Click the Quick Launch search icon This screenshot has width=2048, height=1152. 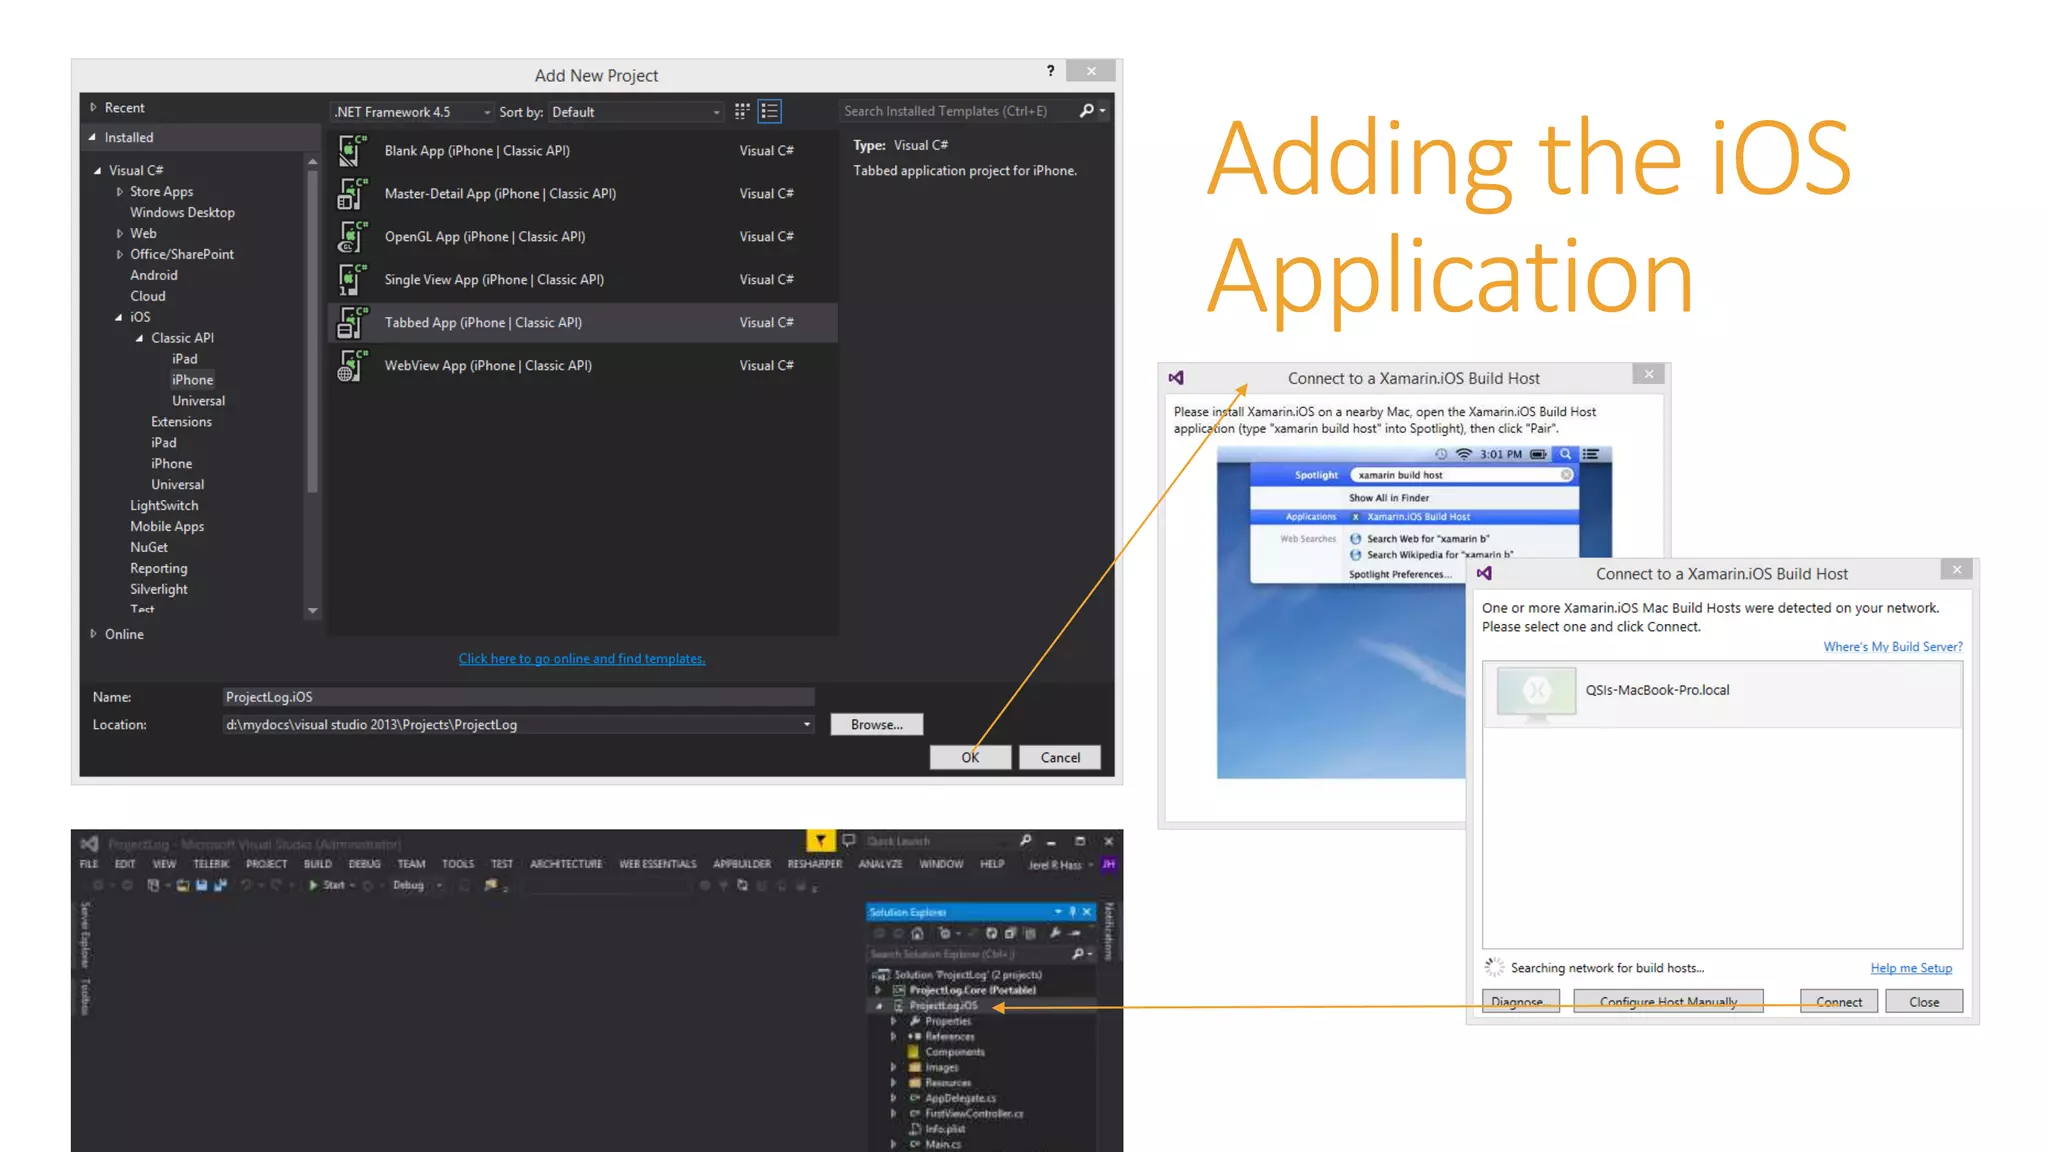point(1026,841)
